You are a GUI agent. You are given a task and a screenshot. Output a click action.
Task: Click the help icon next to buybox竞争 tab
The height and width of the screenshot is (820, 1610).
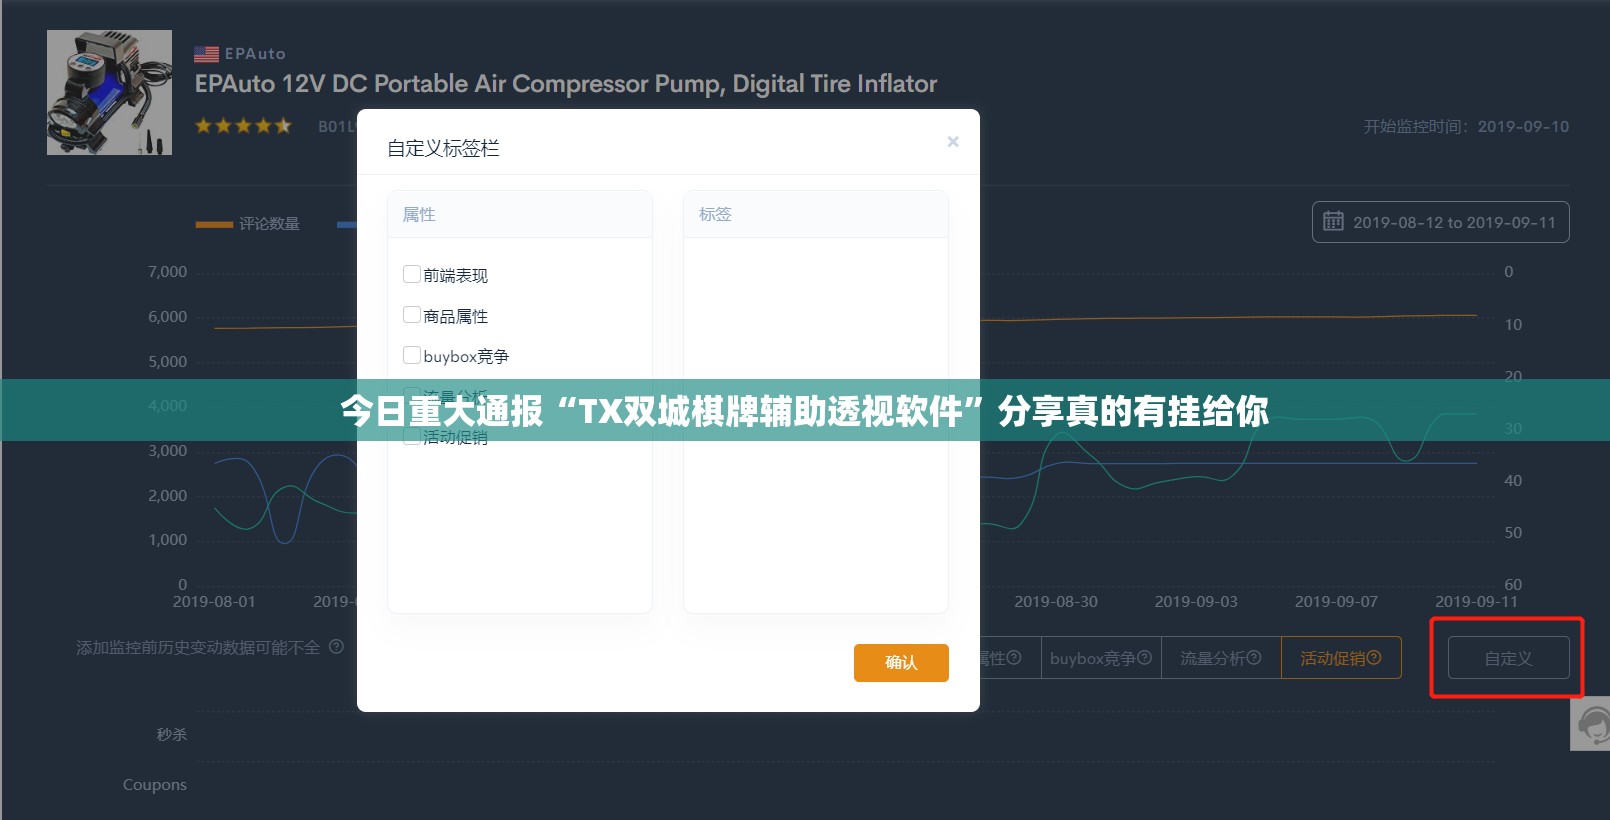click(1145, 658)
